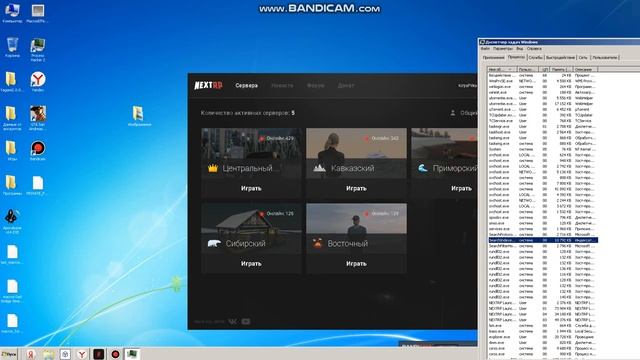Select the winlogon.exe process row
Viewport: 640px width, 360px height.
tap(543, 87)
